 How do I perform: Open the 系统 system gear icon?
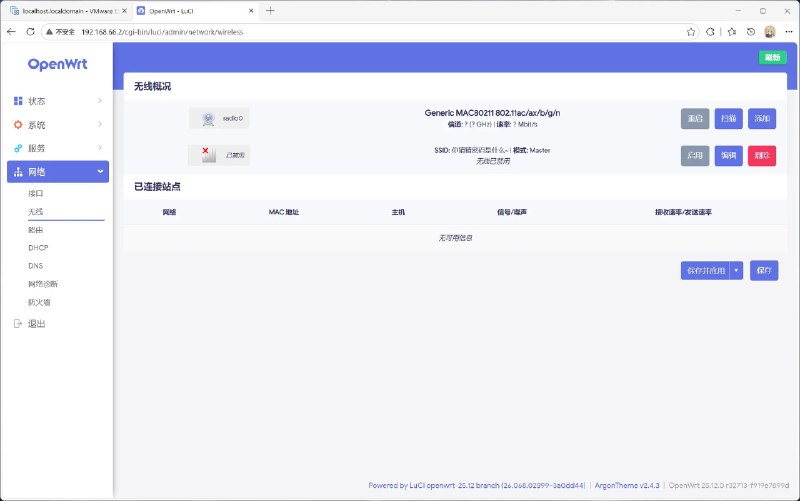click(18, 124)
